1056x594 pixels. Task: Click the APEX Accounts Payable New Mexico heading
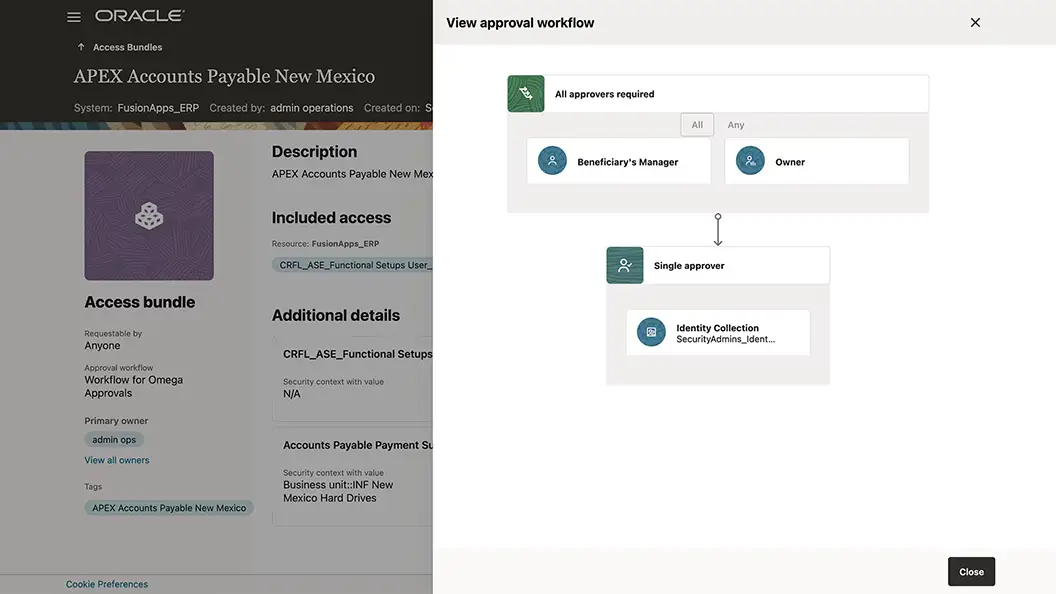(x=224, y=76)
